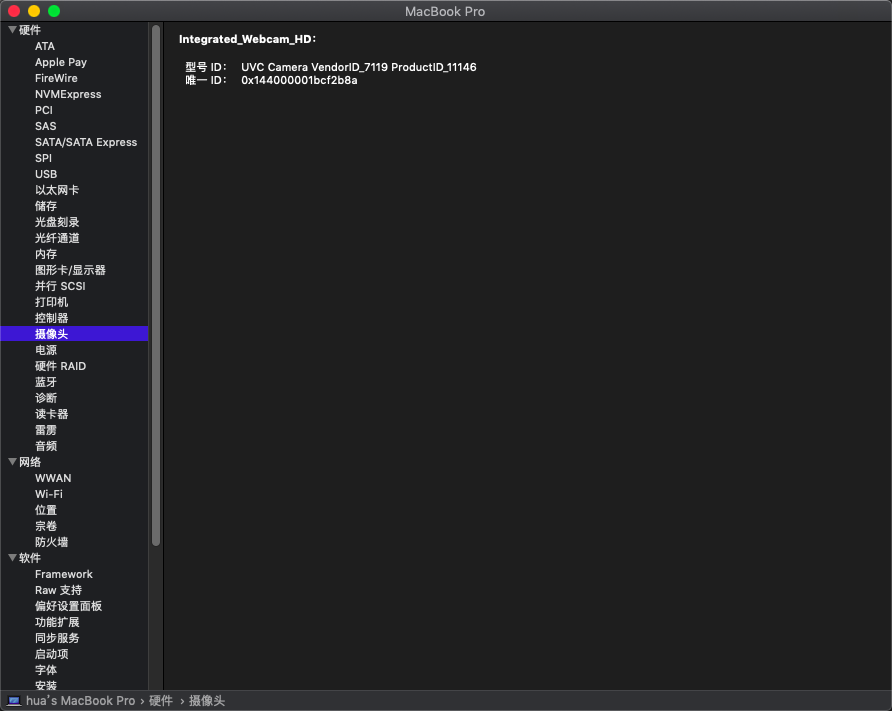892x711 pixels.
Task: Collapse the 网络 network section
Action: [12, 462]
